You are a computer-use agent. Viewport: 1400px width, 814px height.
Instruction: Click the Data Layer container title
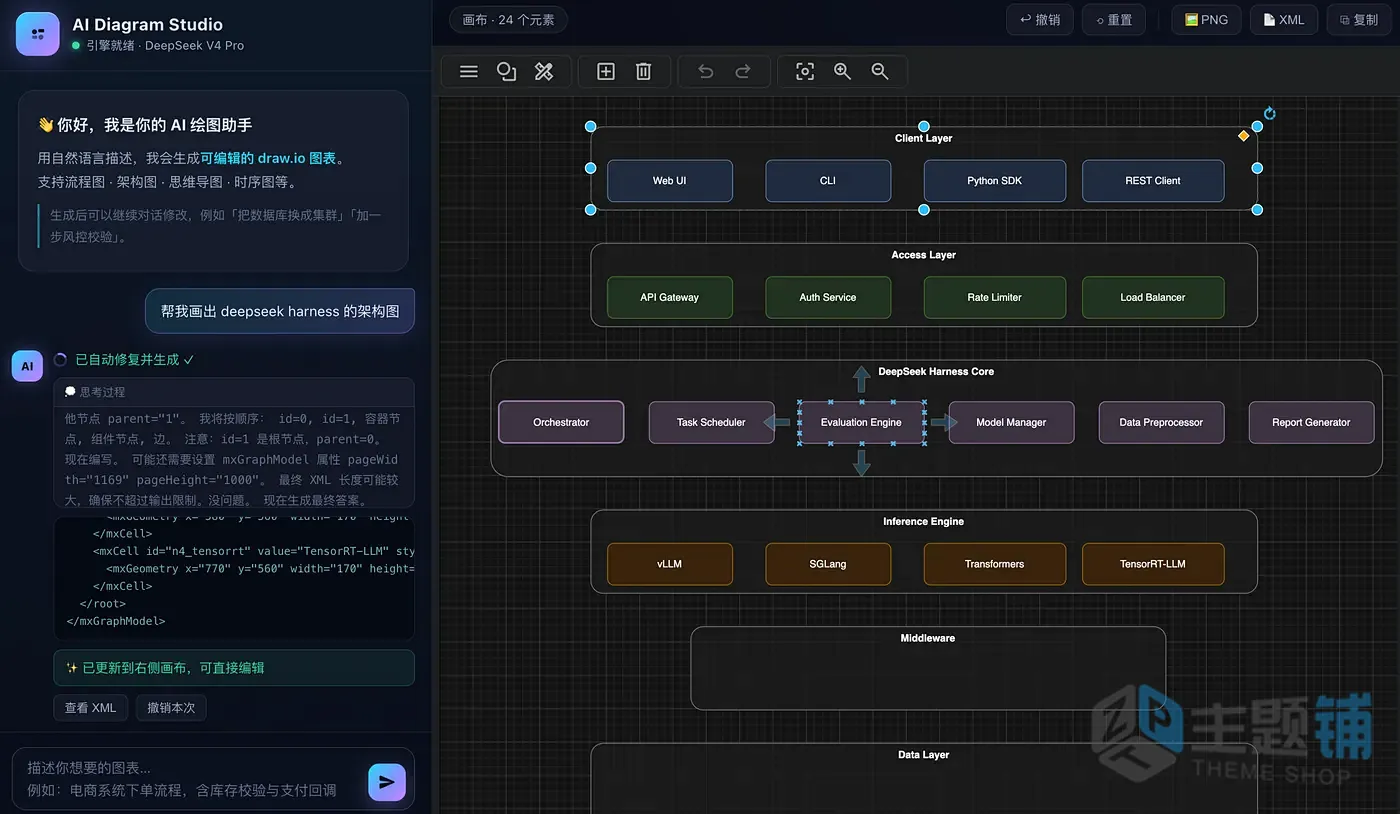[924, 755]
